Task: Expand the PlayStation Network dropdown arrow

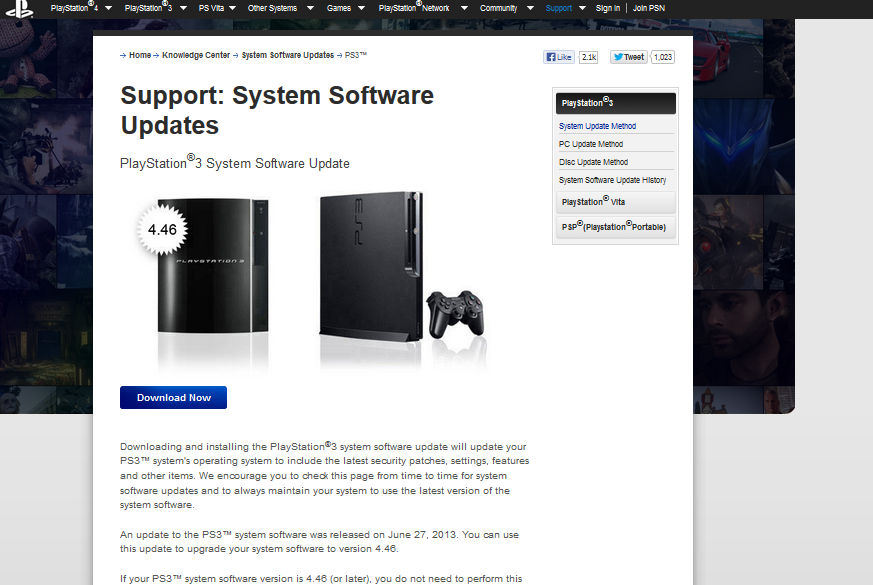Action: pyautogui.click(x=464, y=8)
